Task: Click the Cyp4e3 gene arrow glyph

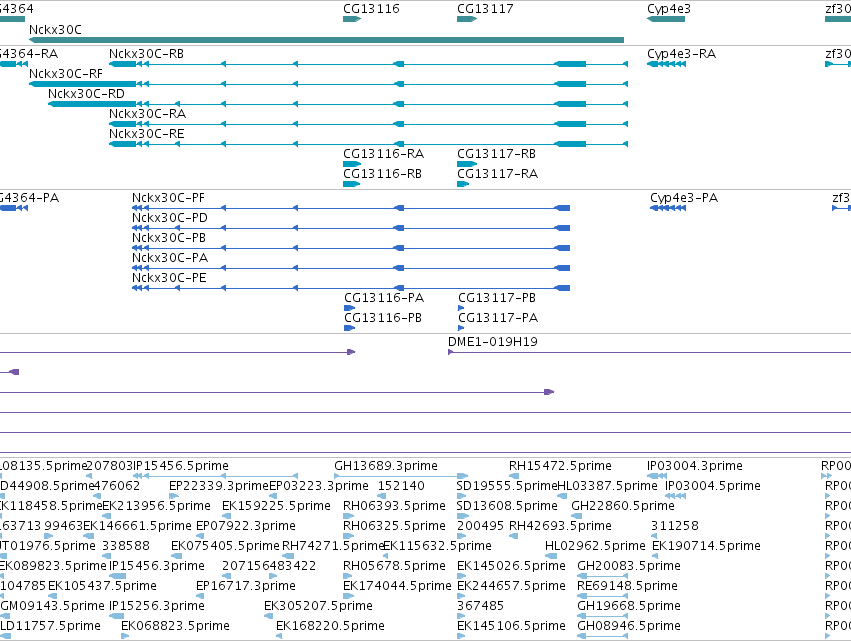Action: pos(666,19)
